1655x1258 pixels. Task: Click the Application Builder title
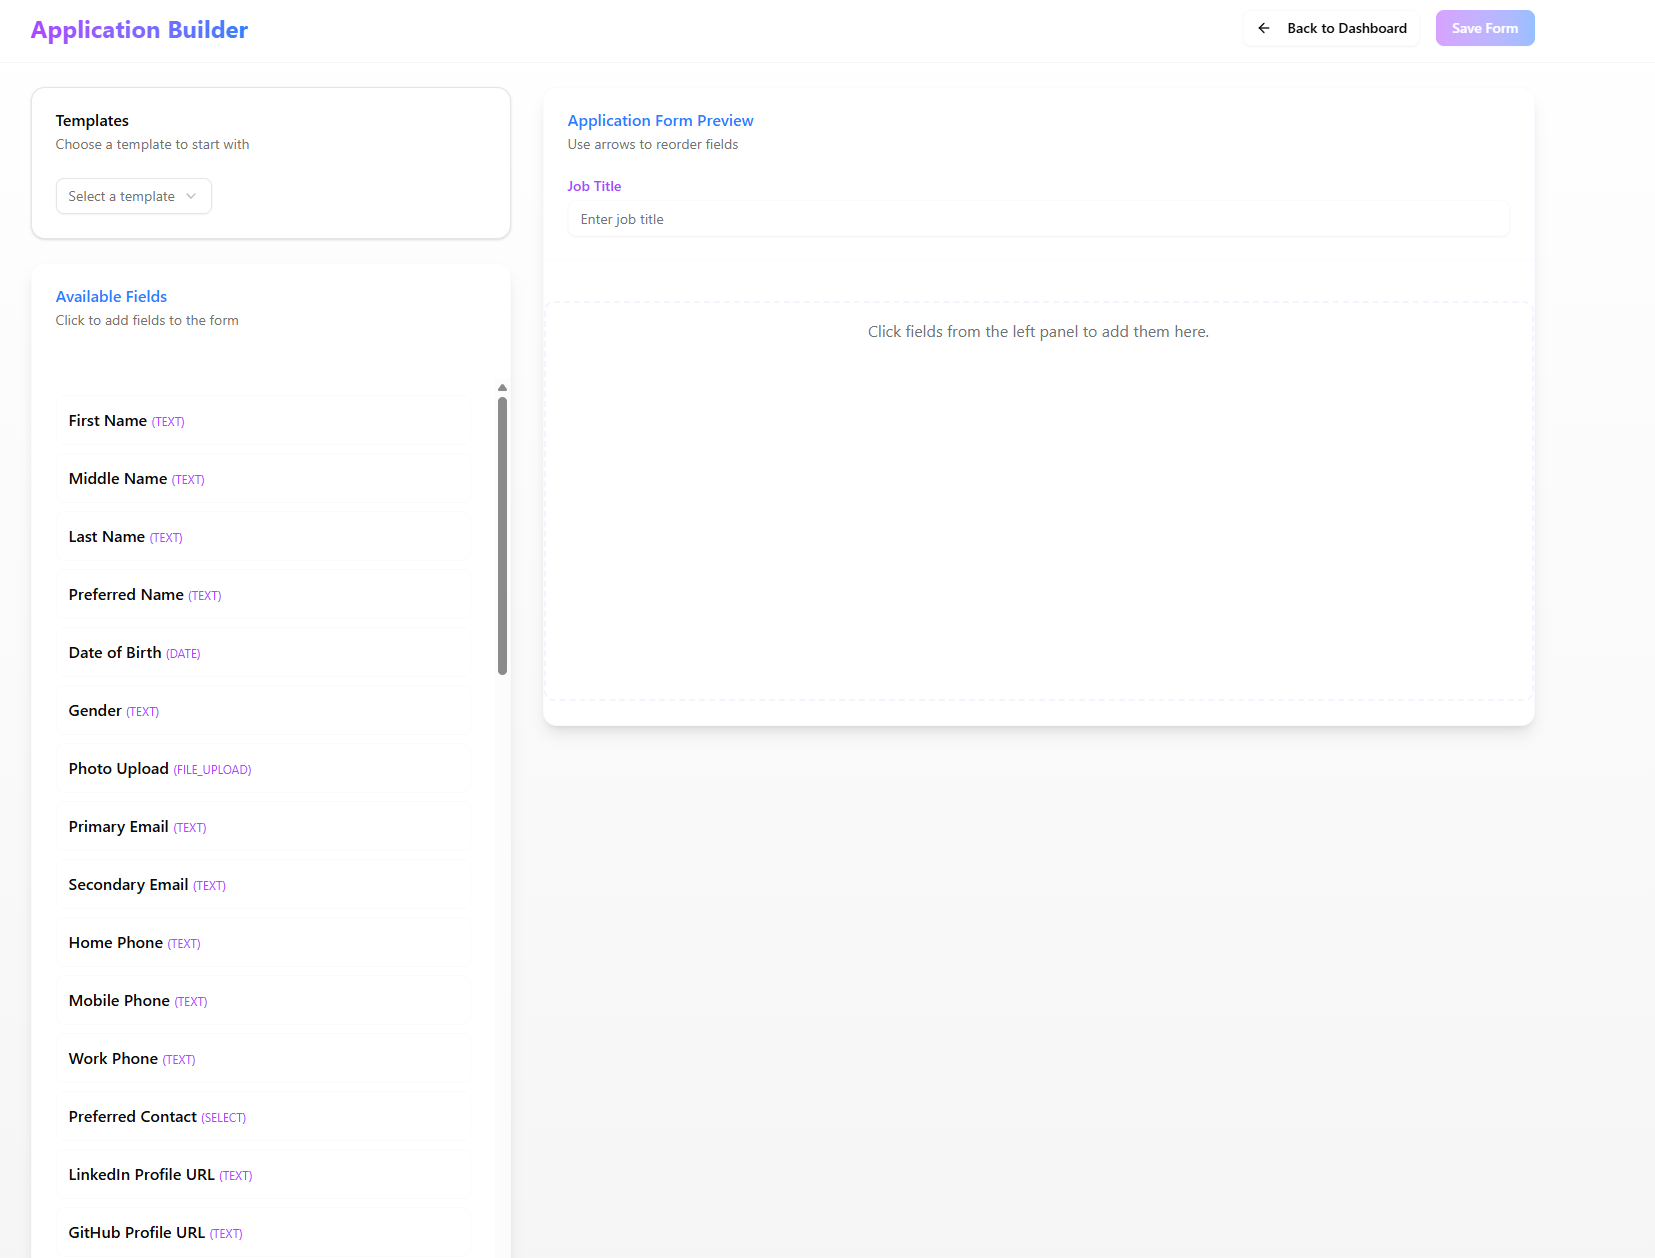139,30
